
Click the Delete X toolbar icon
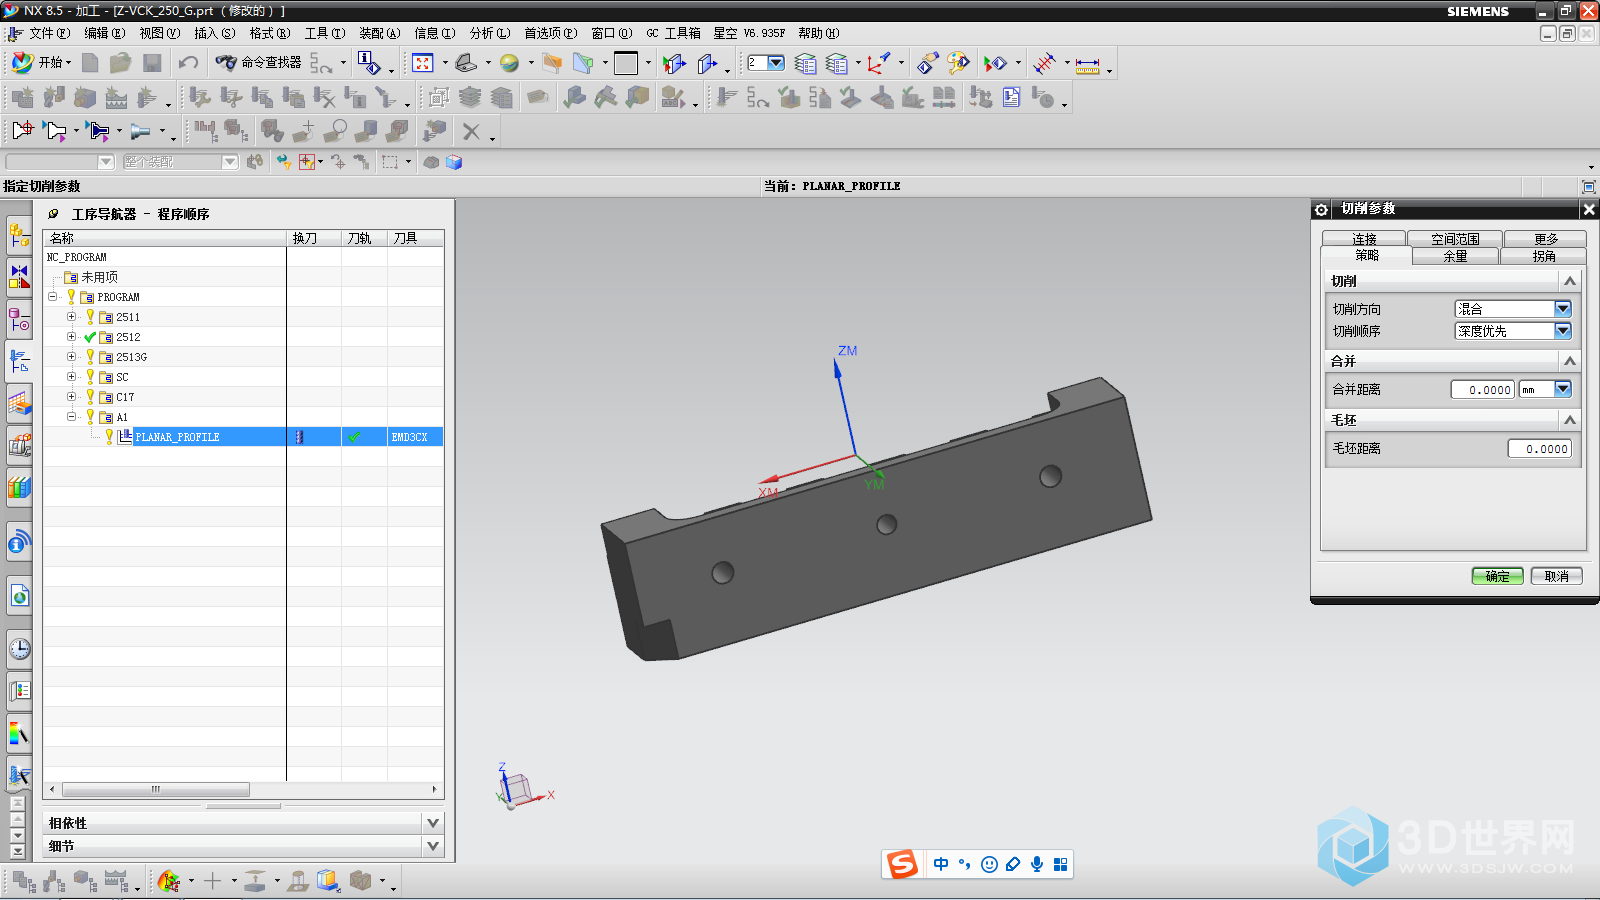(x=471, y=131)
